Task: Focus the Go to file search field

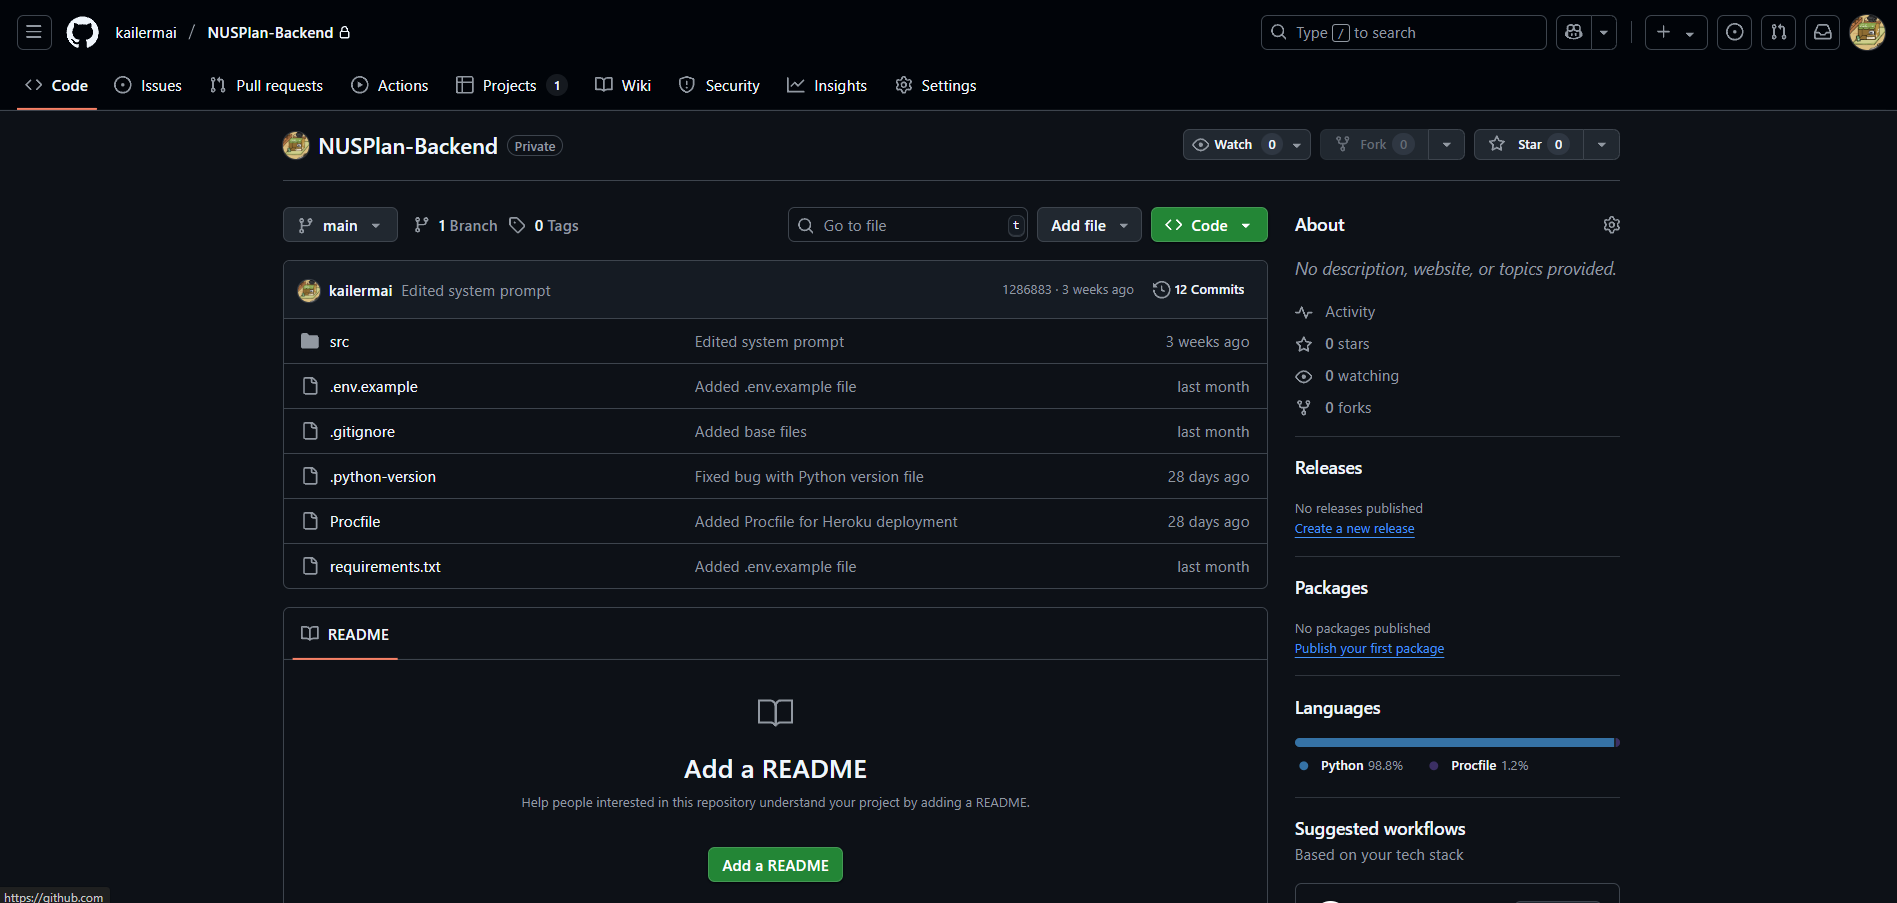Action: [x=905, y=225]
